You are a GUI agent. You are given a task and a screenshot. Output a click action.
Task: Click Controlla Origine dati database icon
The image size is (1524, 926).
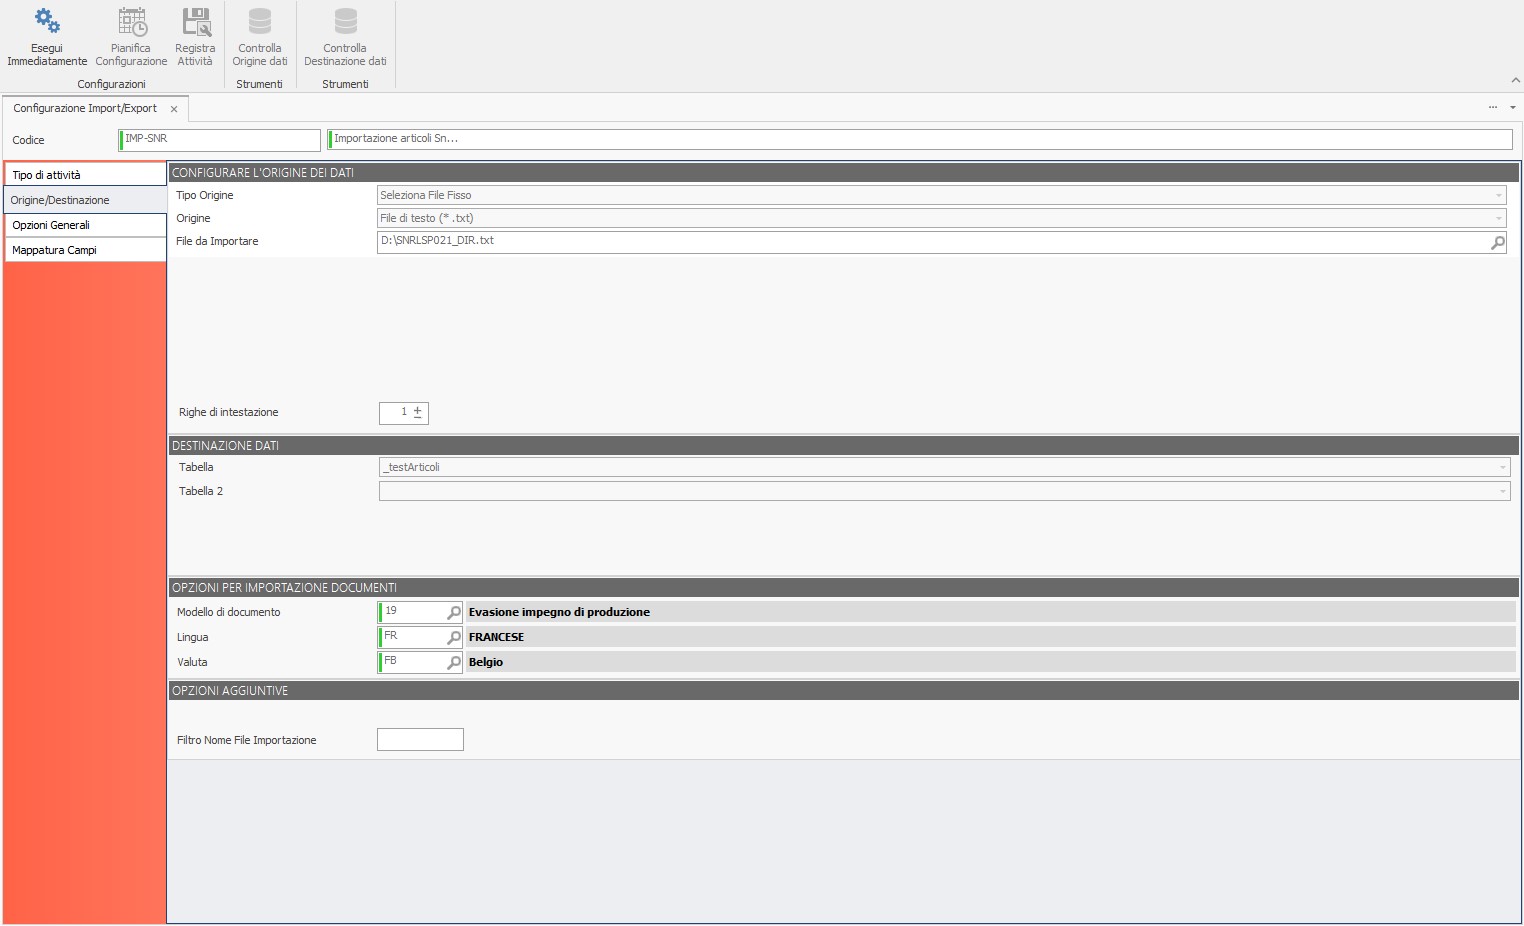tap(260, 21)
